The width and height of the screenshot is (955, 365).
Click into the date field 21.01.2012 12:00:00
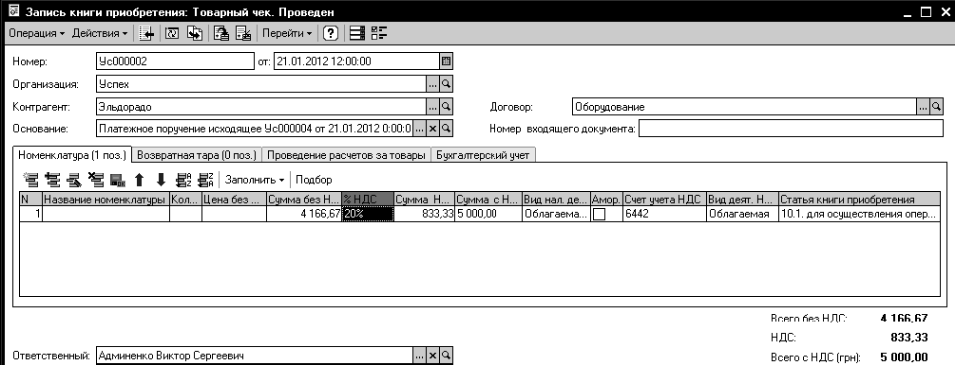356,61
